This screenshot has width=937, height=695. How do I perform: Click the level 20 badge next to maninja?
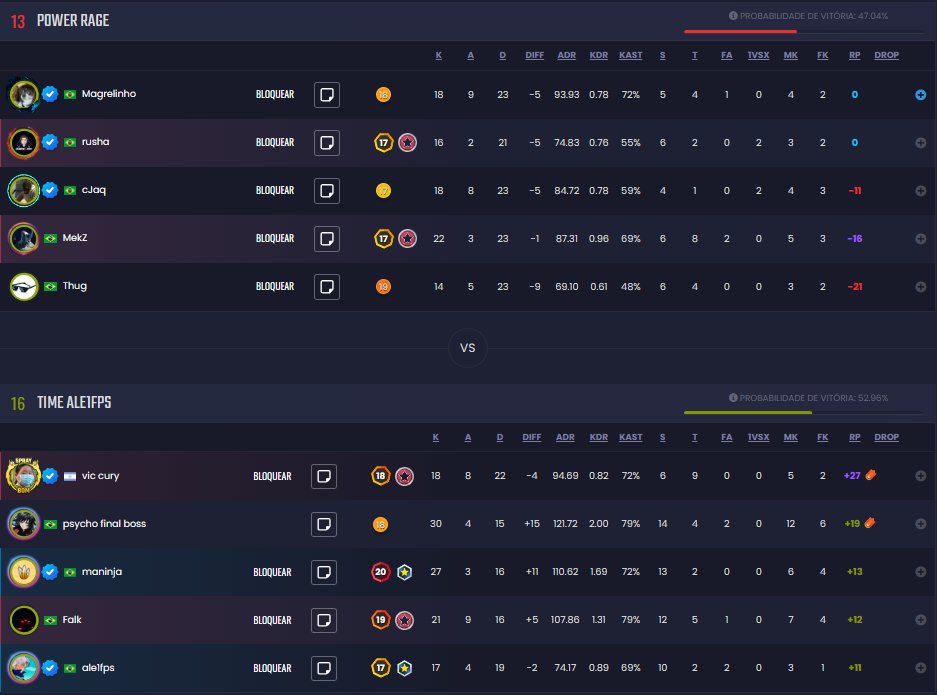tap(381, 572)
